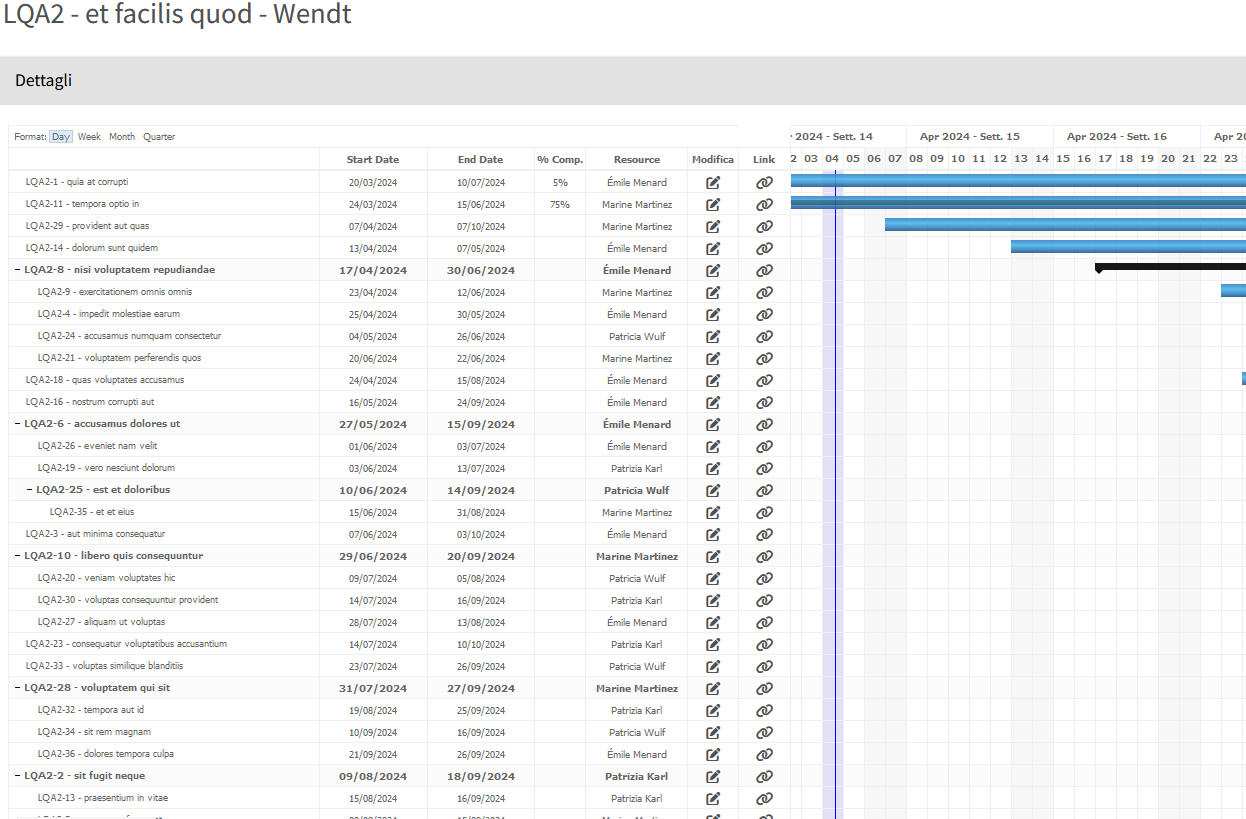1246x819 pixels.
Task: Click the Dettagli section header
Action: (x=623, y=81)
